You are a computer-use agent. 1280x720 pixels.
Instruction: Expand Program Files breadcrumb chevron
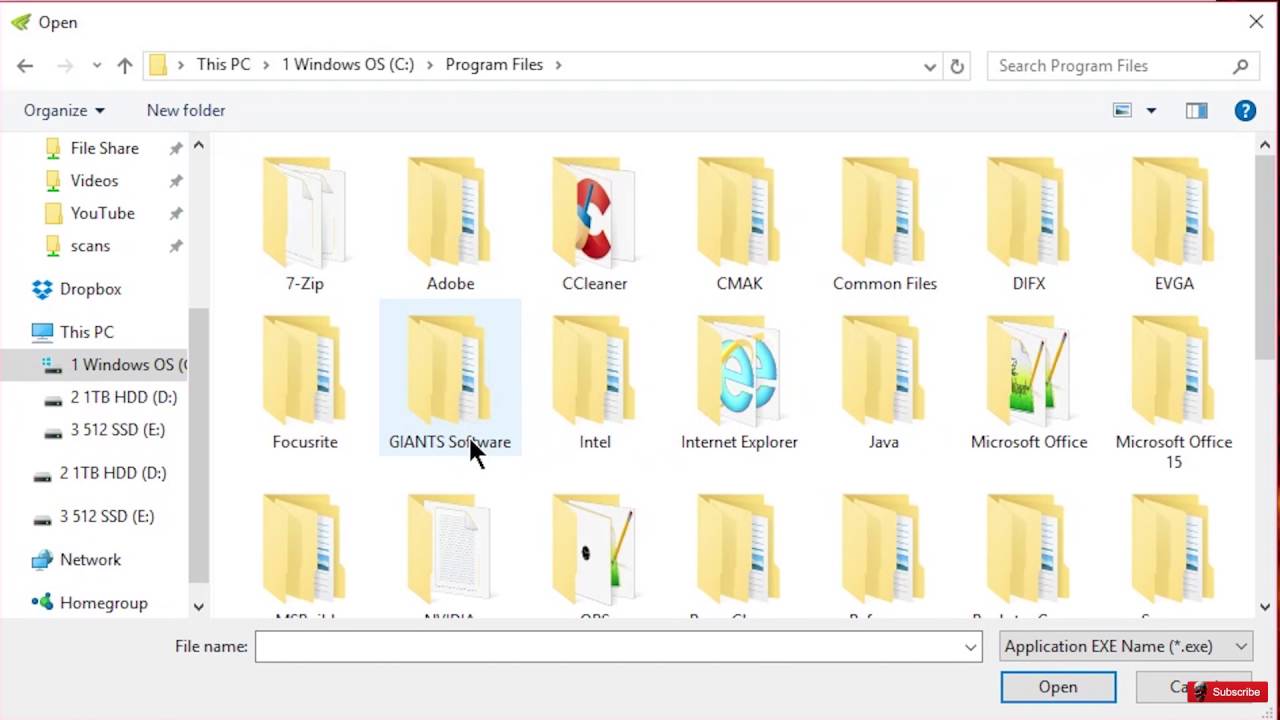tap(559, 65)
